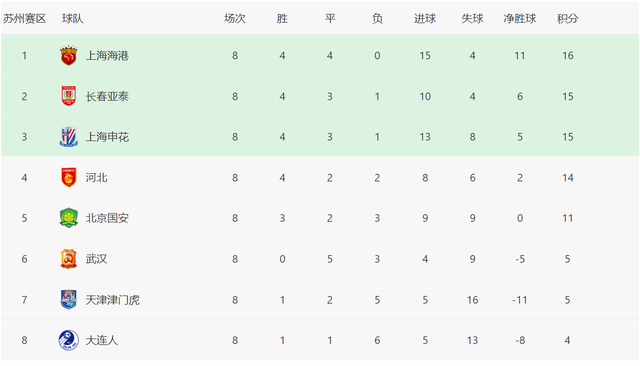Viewport: 640px width, 366px height.
Task: Open the 长春亚泰 team name link
Action: (107, 96)
